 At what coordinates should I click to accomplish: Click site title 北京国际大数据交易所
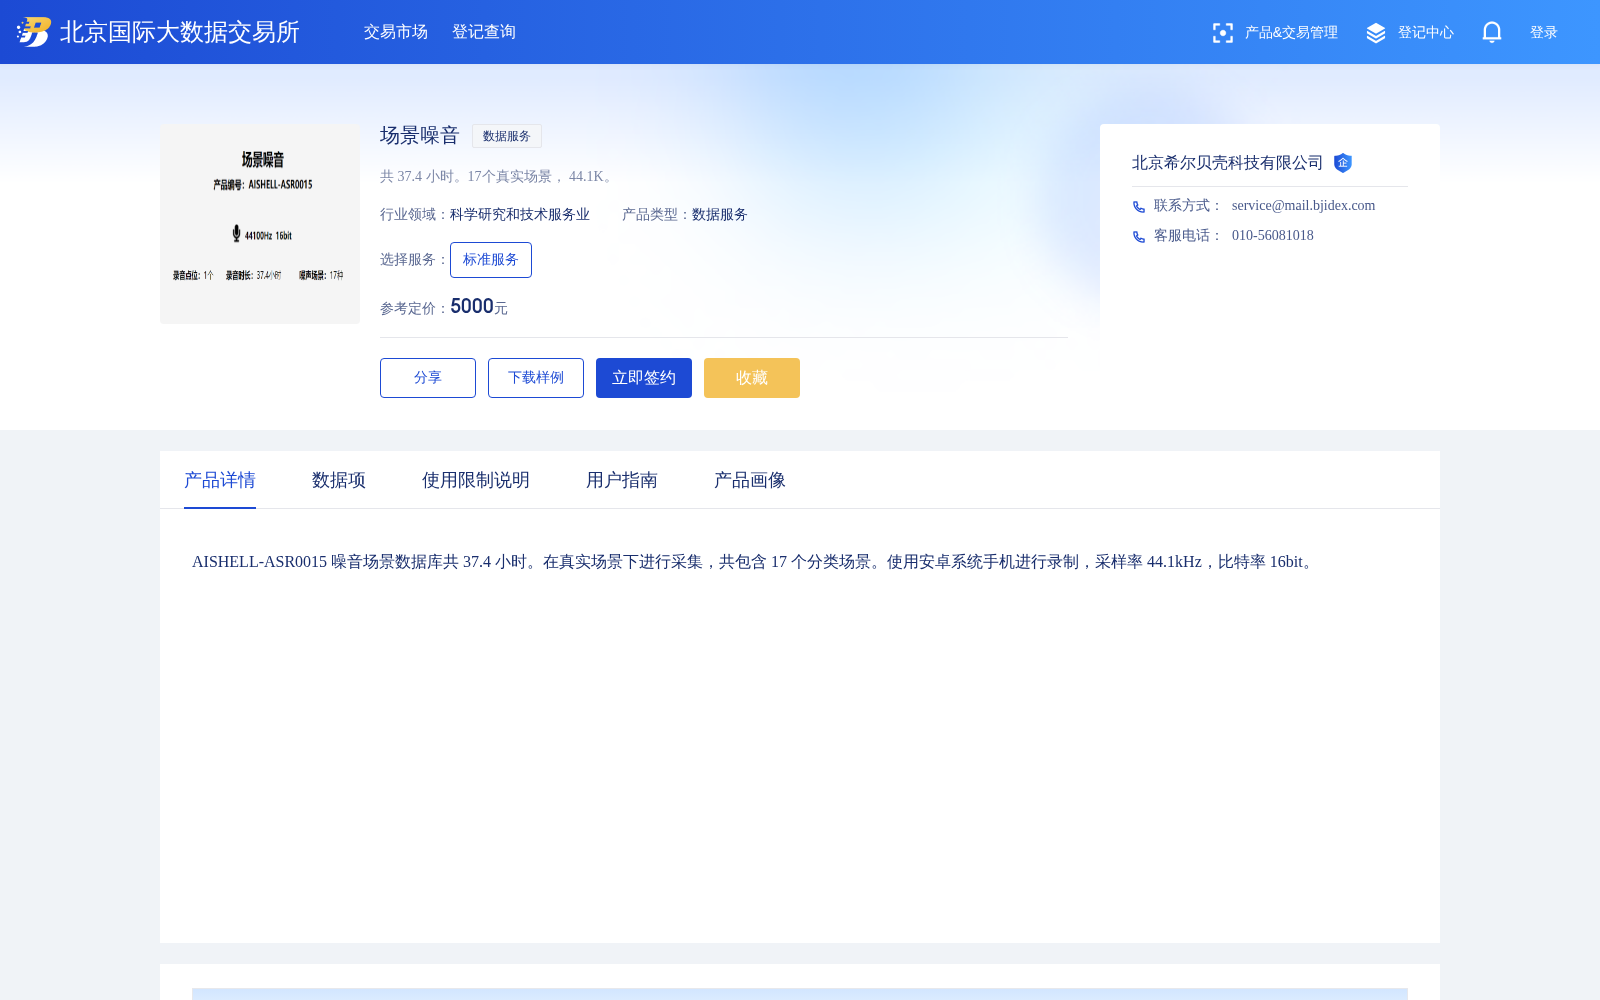pos(180,32)
